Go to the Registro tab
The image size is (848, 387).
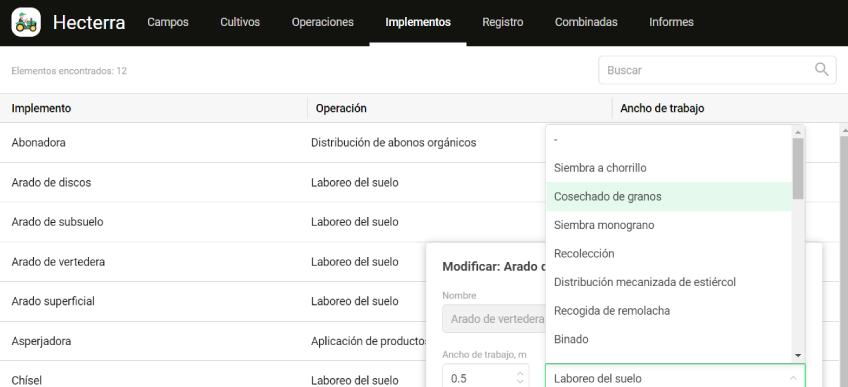[503, 22]
